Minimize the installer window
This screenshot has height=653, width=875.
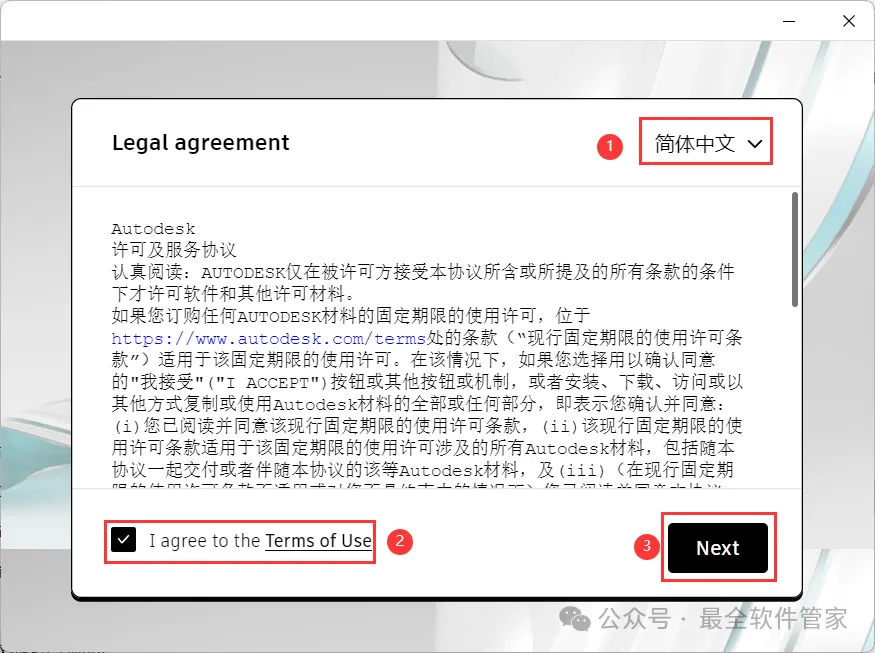(789, 21)
